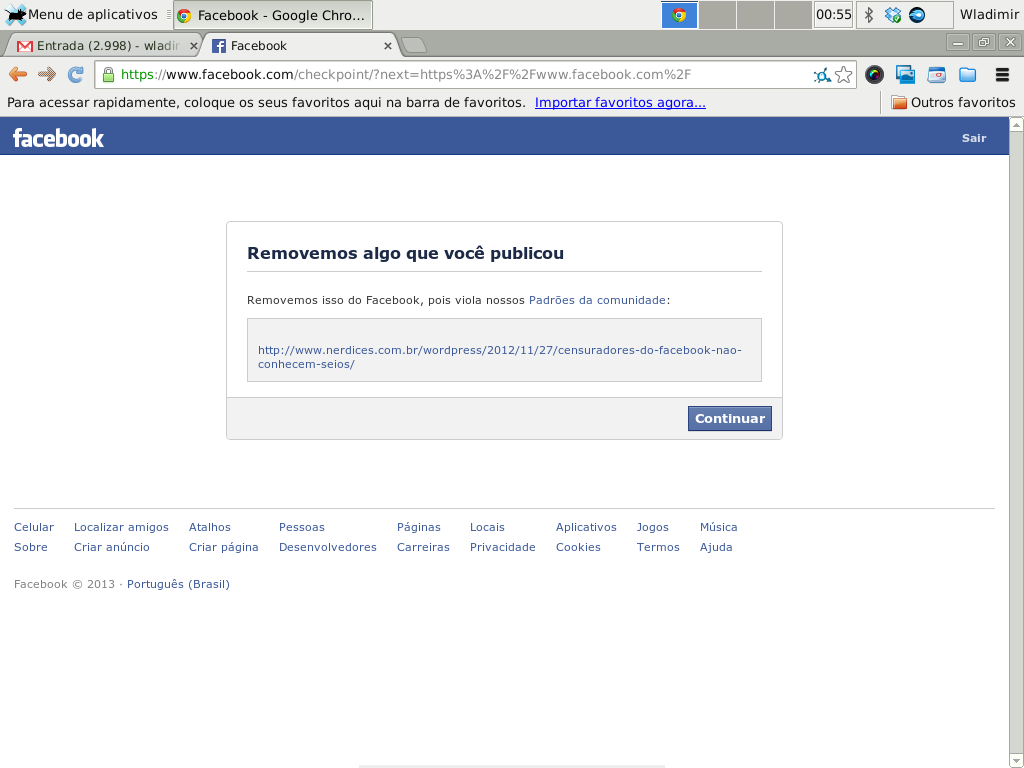Open the Páginas footer link
The image size is (1024, 768).
click(419, 527)
